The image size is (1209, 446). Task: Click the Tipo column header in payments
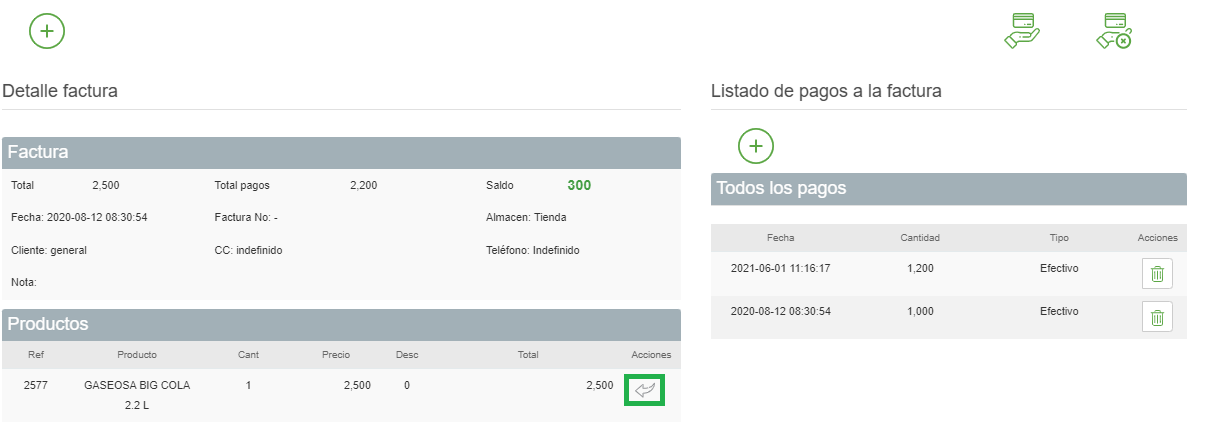pos(1059,238)
